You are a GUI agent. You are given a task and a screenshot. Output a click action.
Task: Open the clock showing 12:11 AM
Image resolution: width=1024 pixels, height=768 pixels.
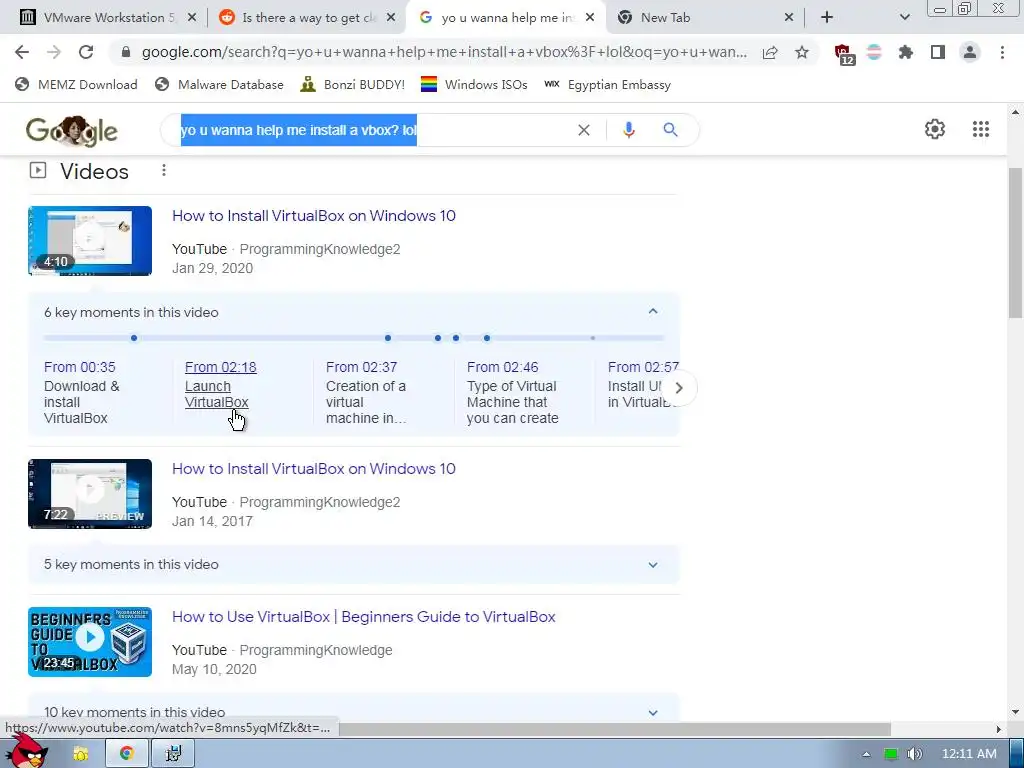(969, 754)
